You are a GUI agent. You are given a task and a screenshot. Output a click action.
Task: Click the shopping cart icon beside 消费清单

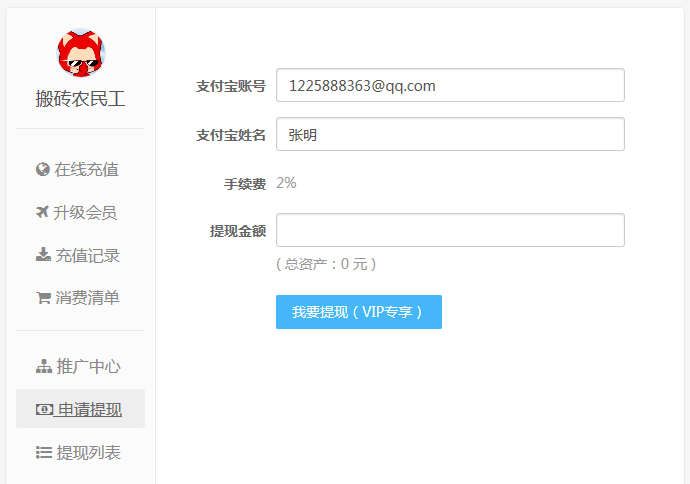[x=43, y=298]
